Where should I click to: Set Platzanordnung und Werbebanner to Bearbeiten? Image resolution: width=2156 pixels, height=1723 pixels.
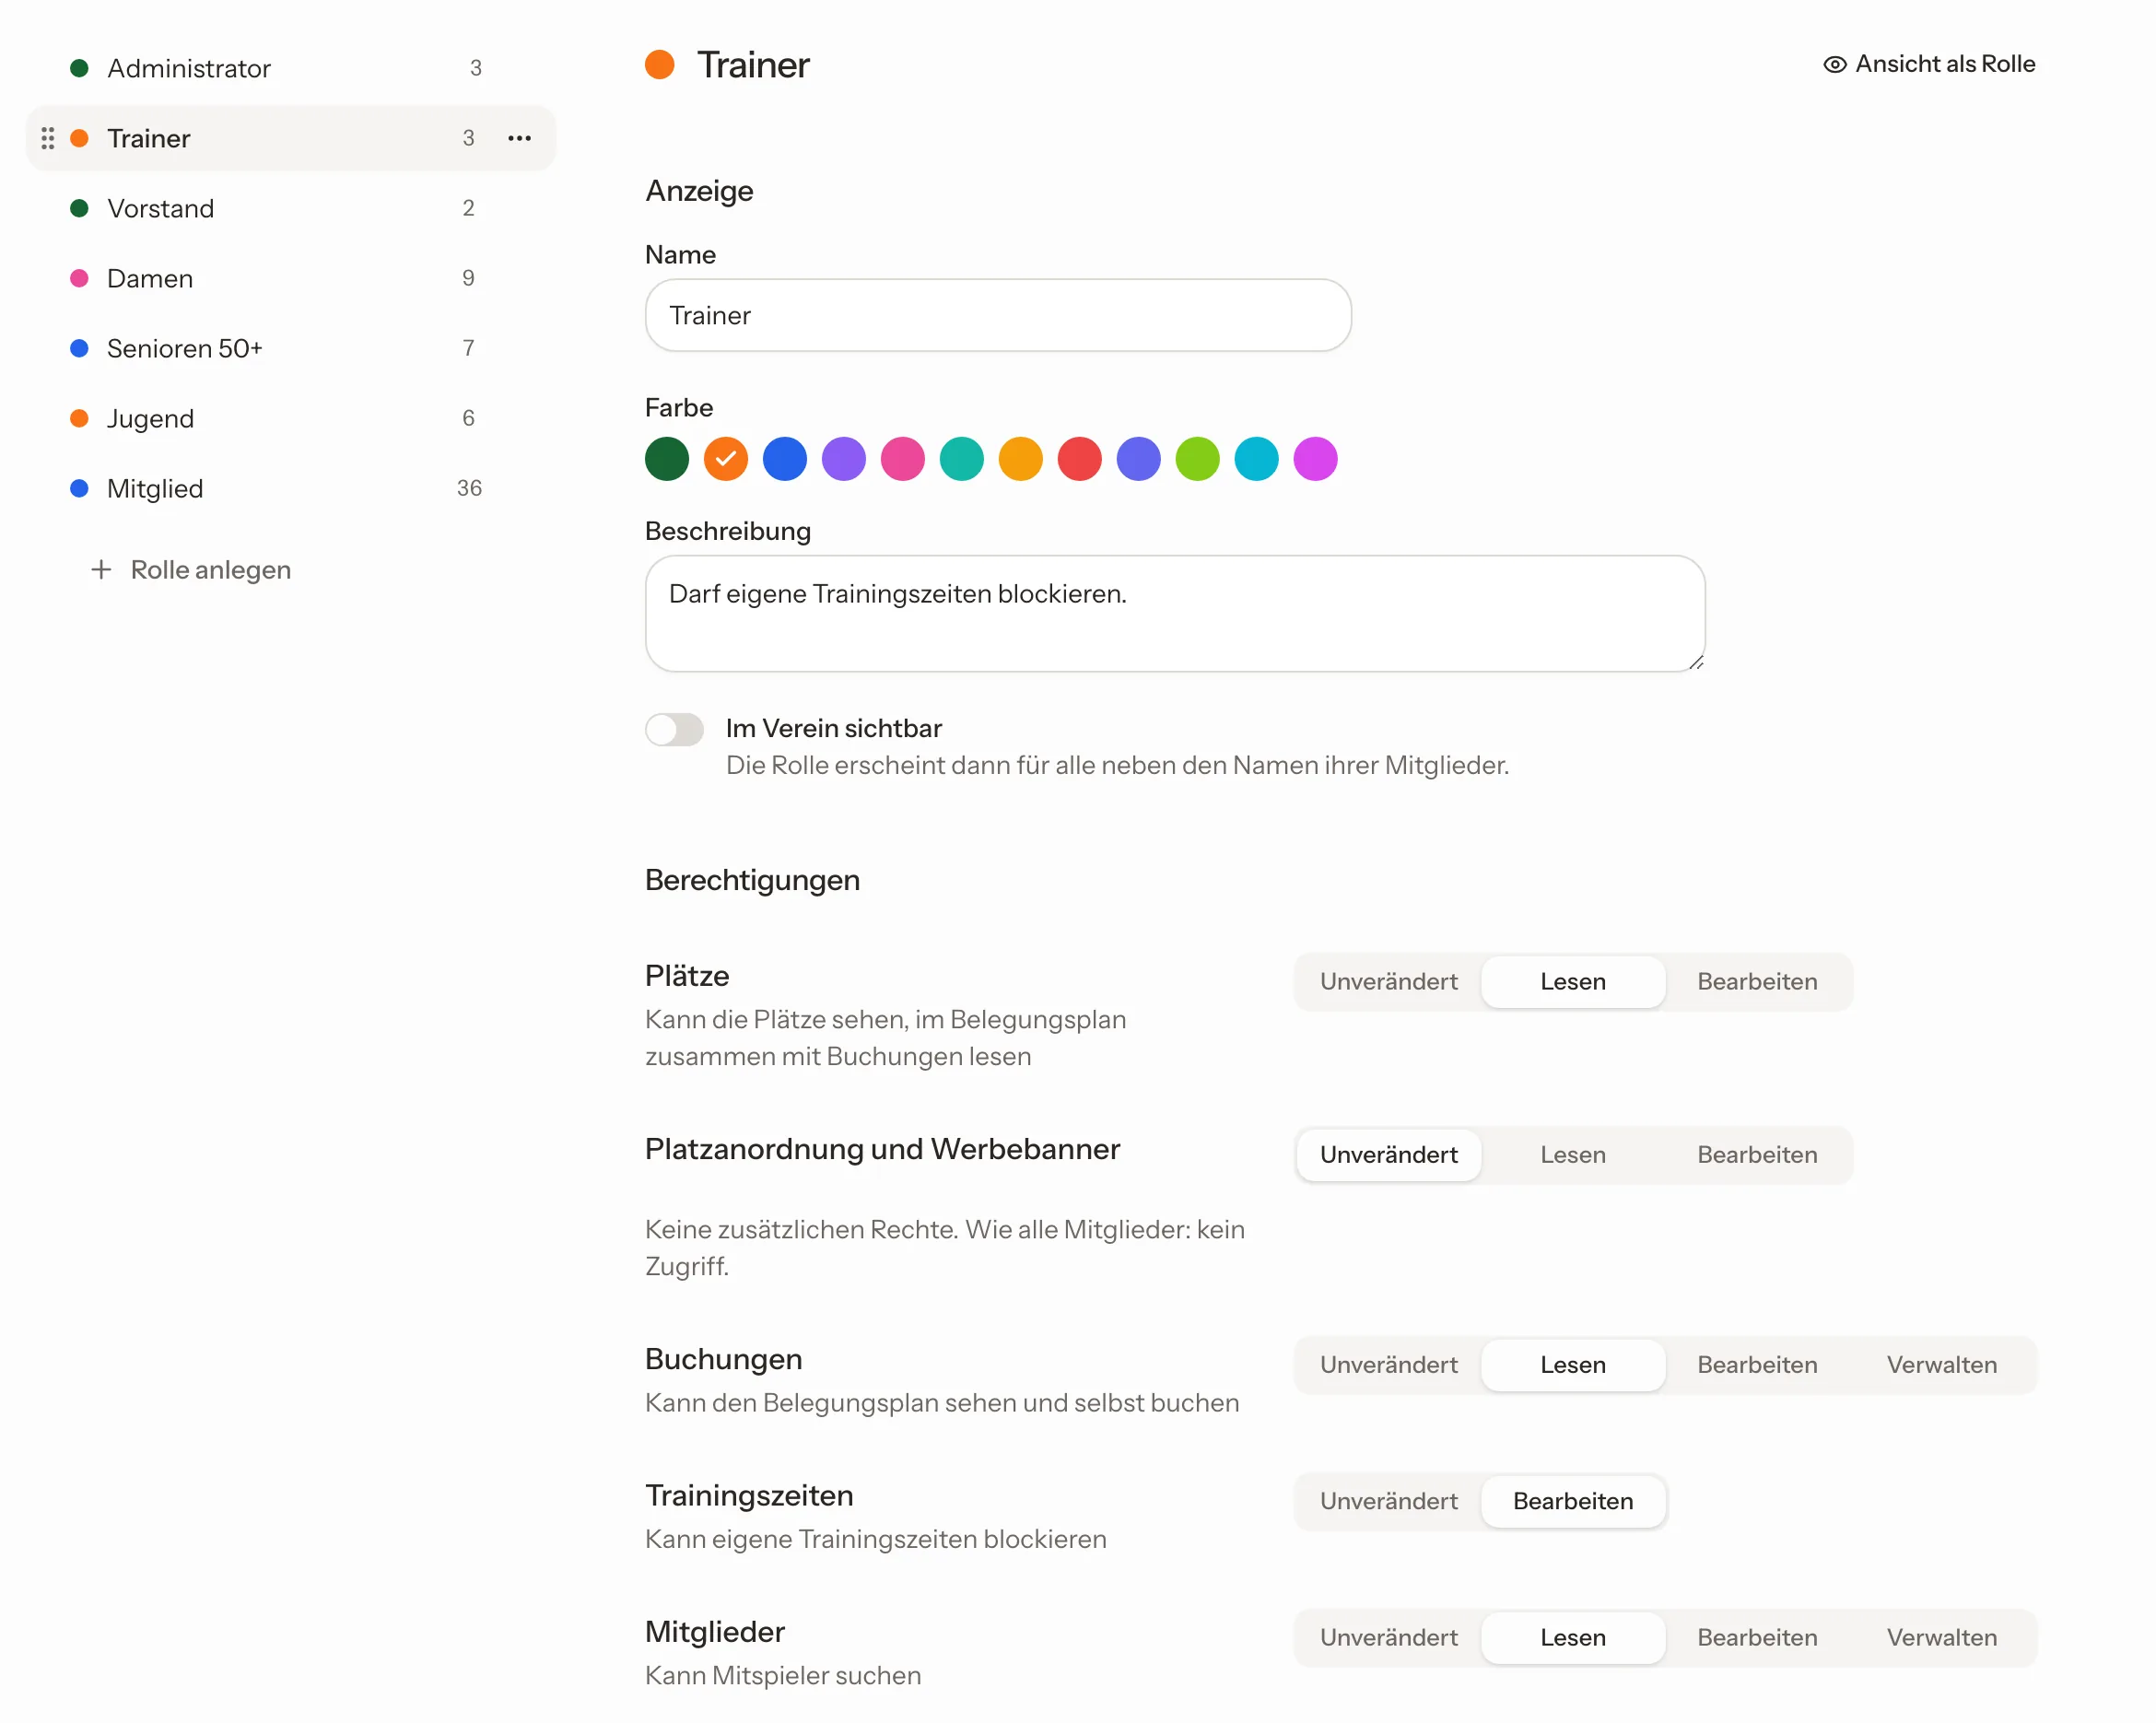[x=1756, y=1154]
